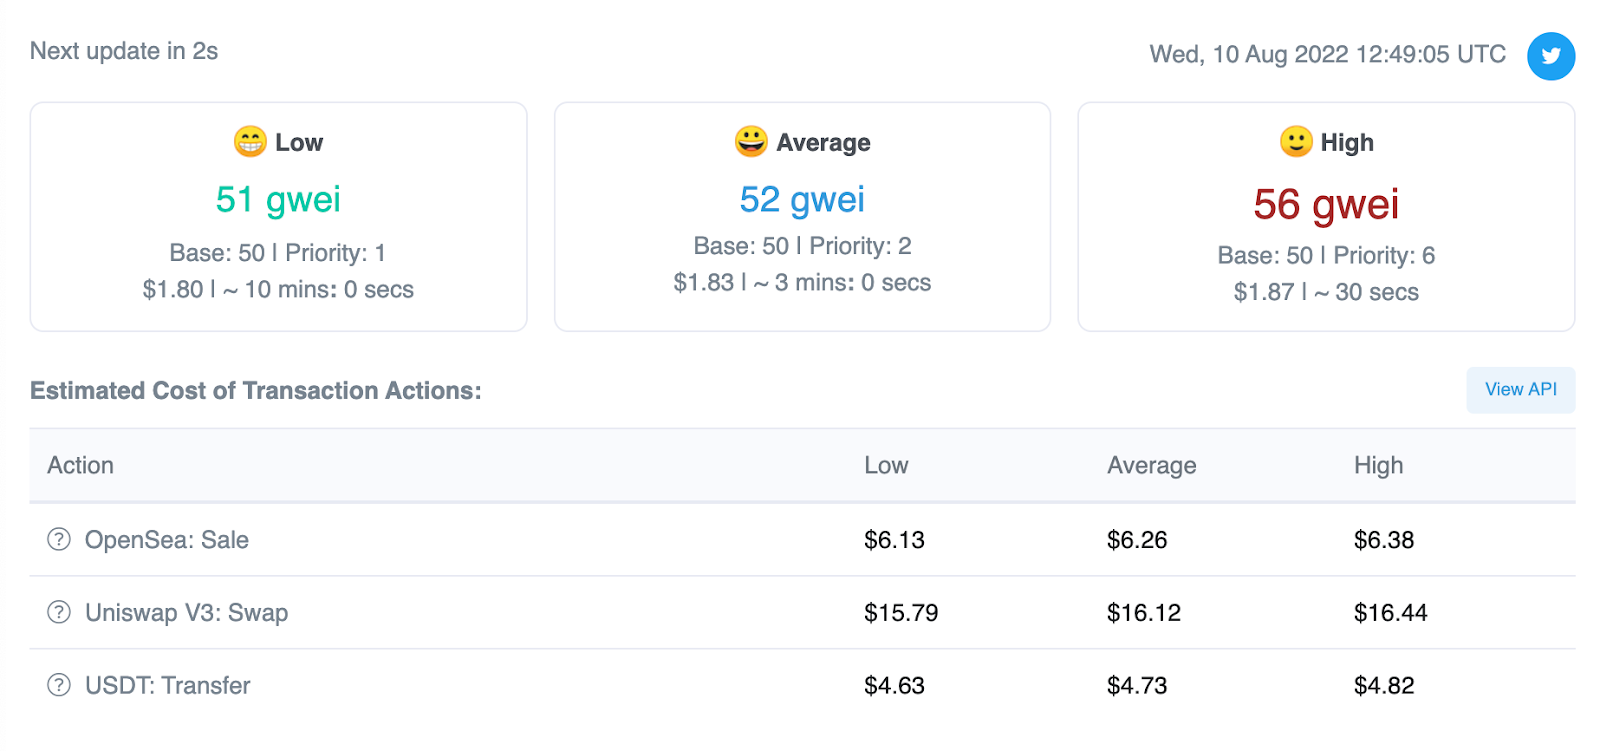Click the grinning emoji on Low card
Screen dimensions: 1600x751
250,142
